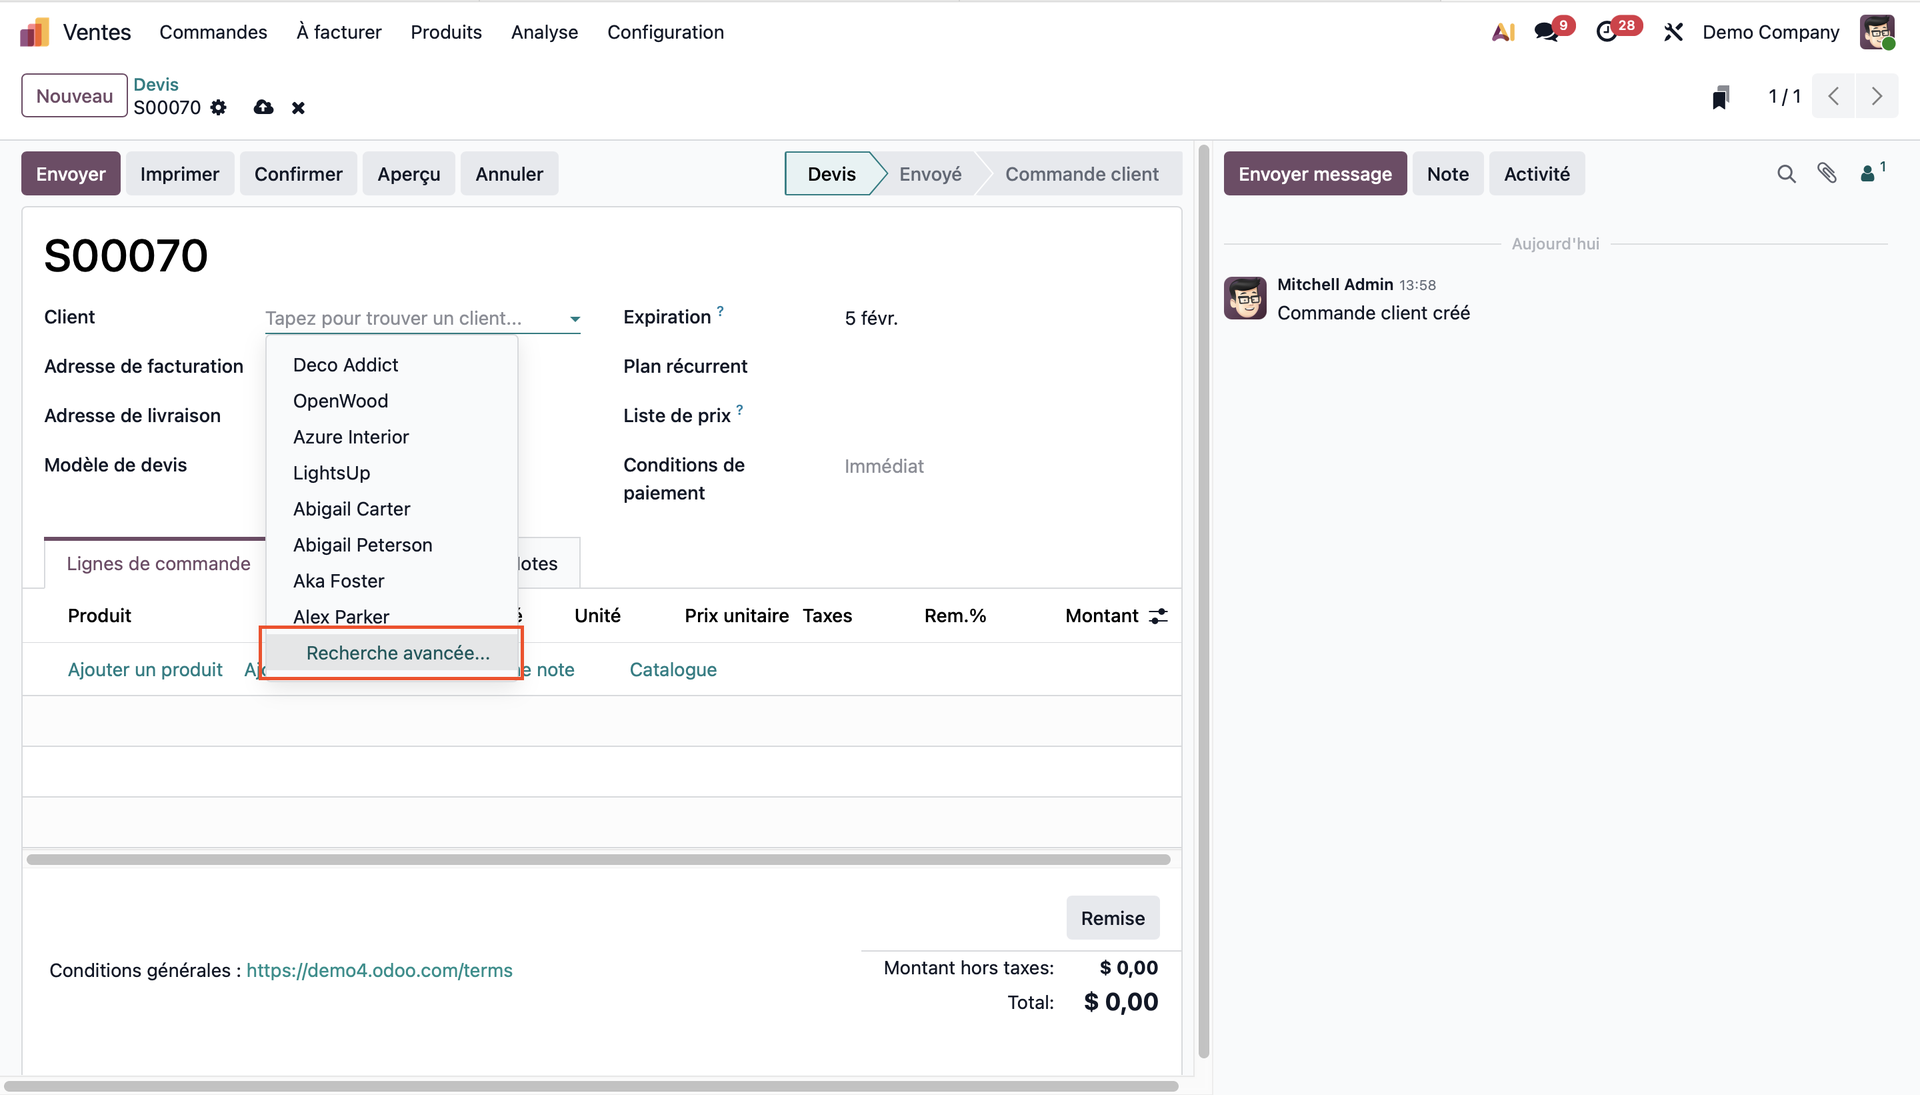1920x1095 pixels.
Task: Click the gear icon beside S00070
Action: 218,108
